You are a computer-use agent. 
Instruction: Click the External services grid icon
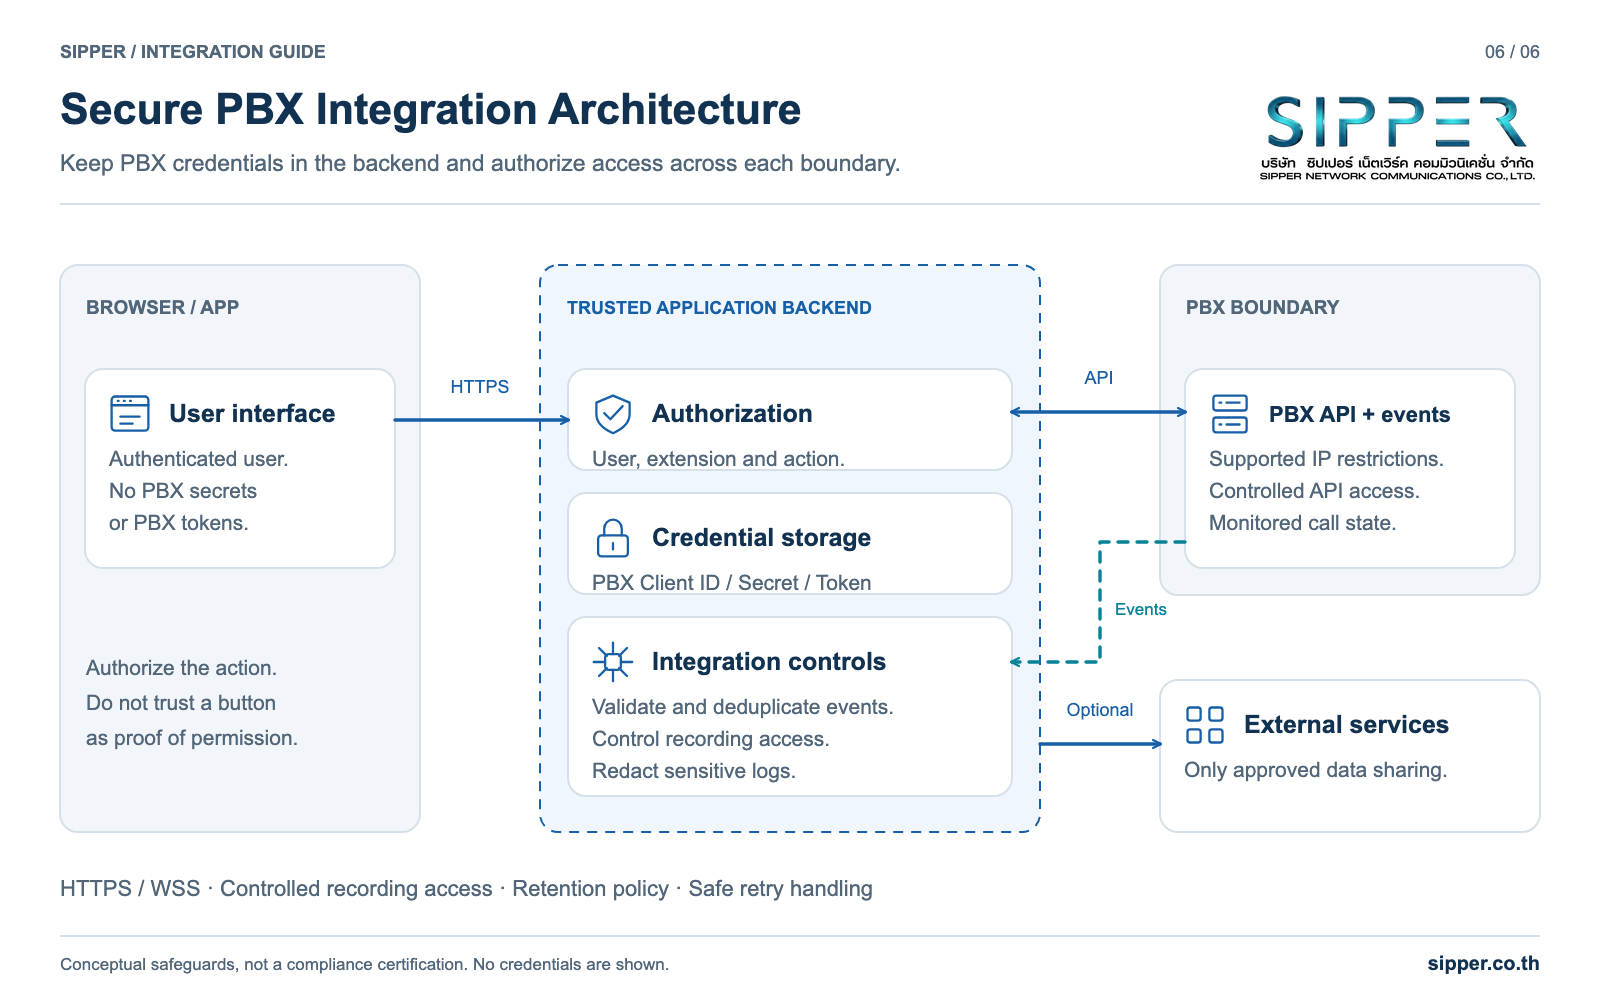coord(1204,725)
